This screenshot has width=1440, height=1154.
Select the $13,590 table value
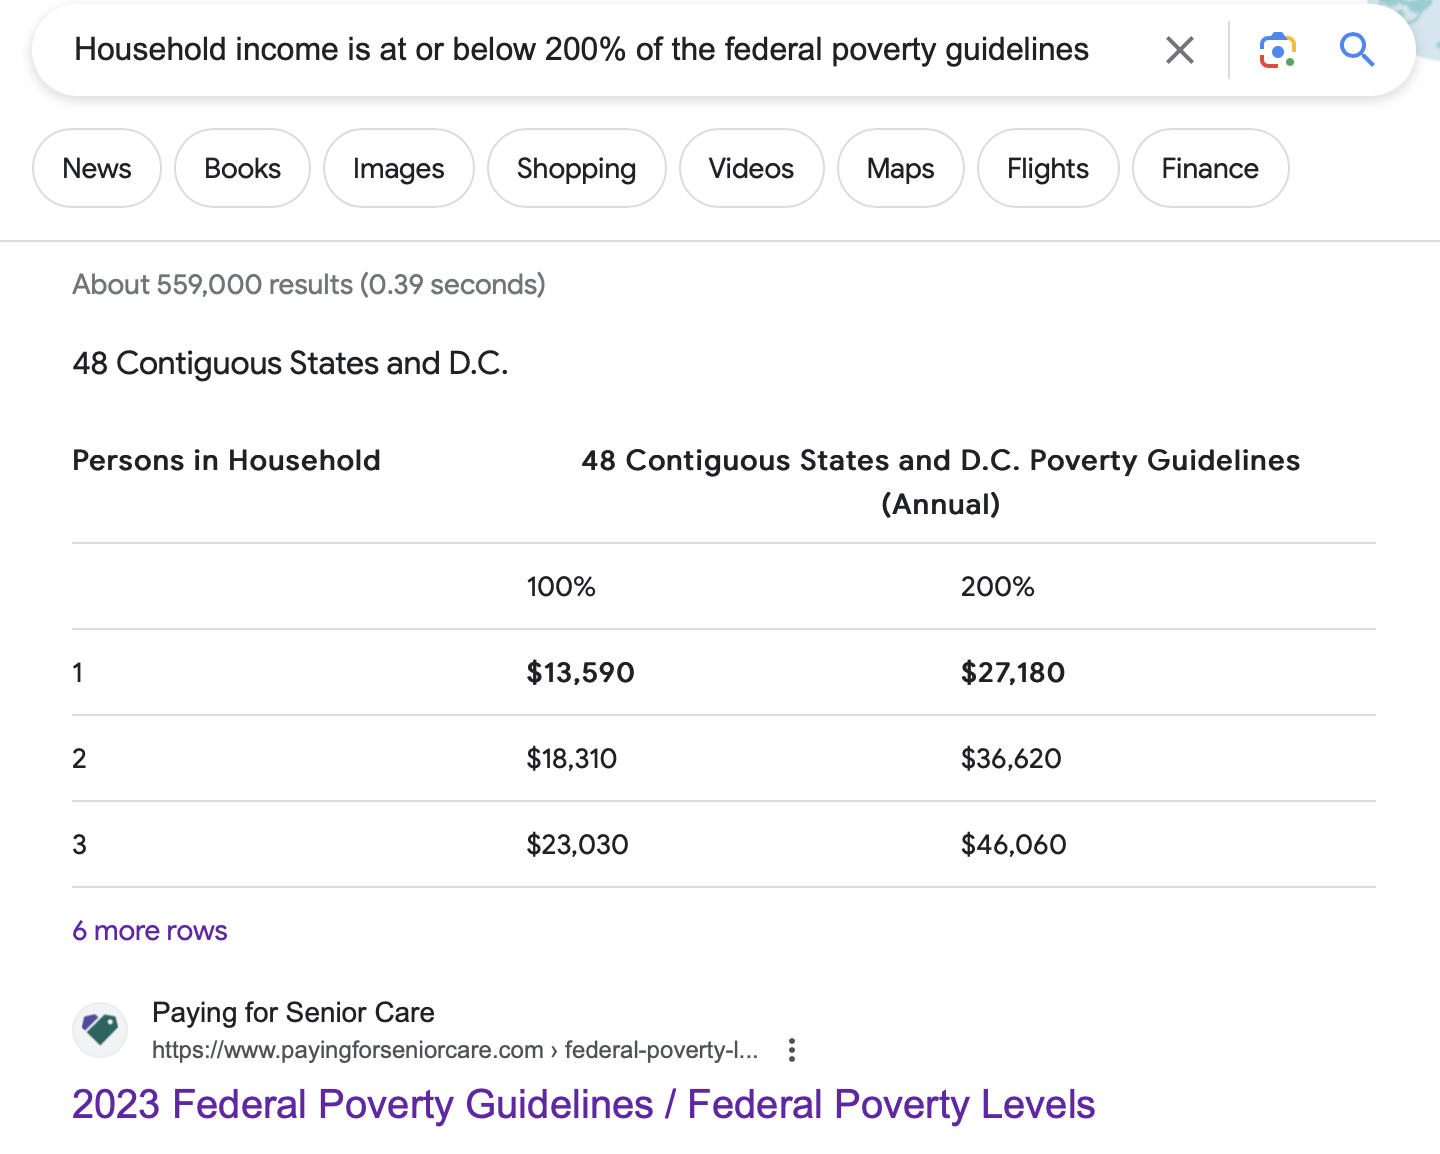pos(580,672)
